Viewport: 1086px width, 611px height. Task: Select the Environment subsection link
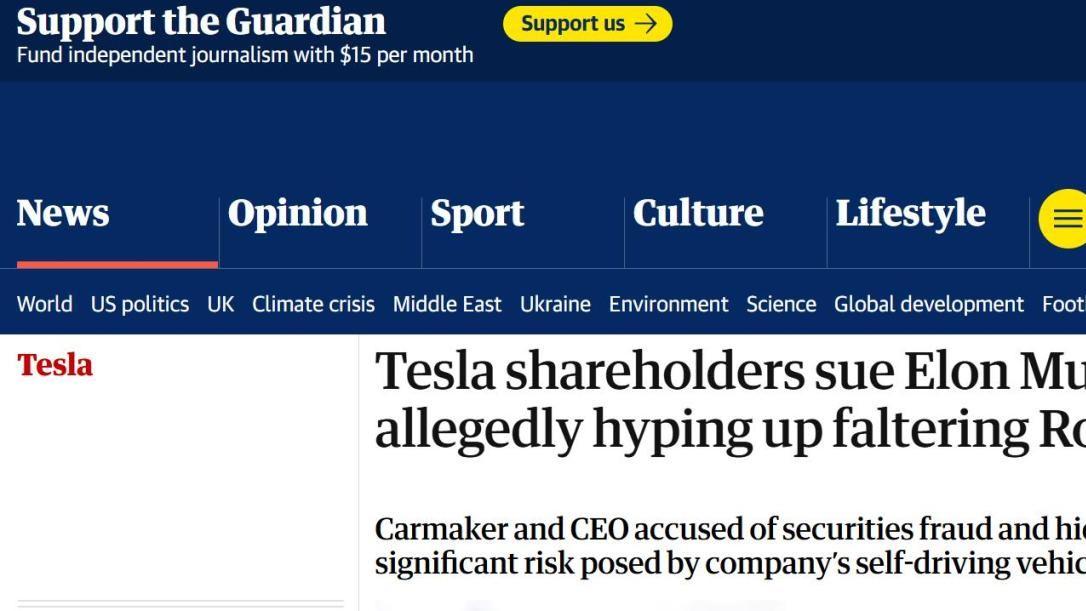click(x=668, y=304)
